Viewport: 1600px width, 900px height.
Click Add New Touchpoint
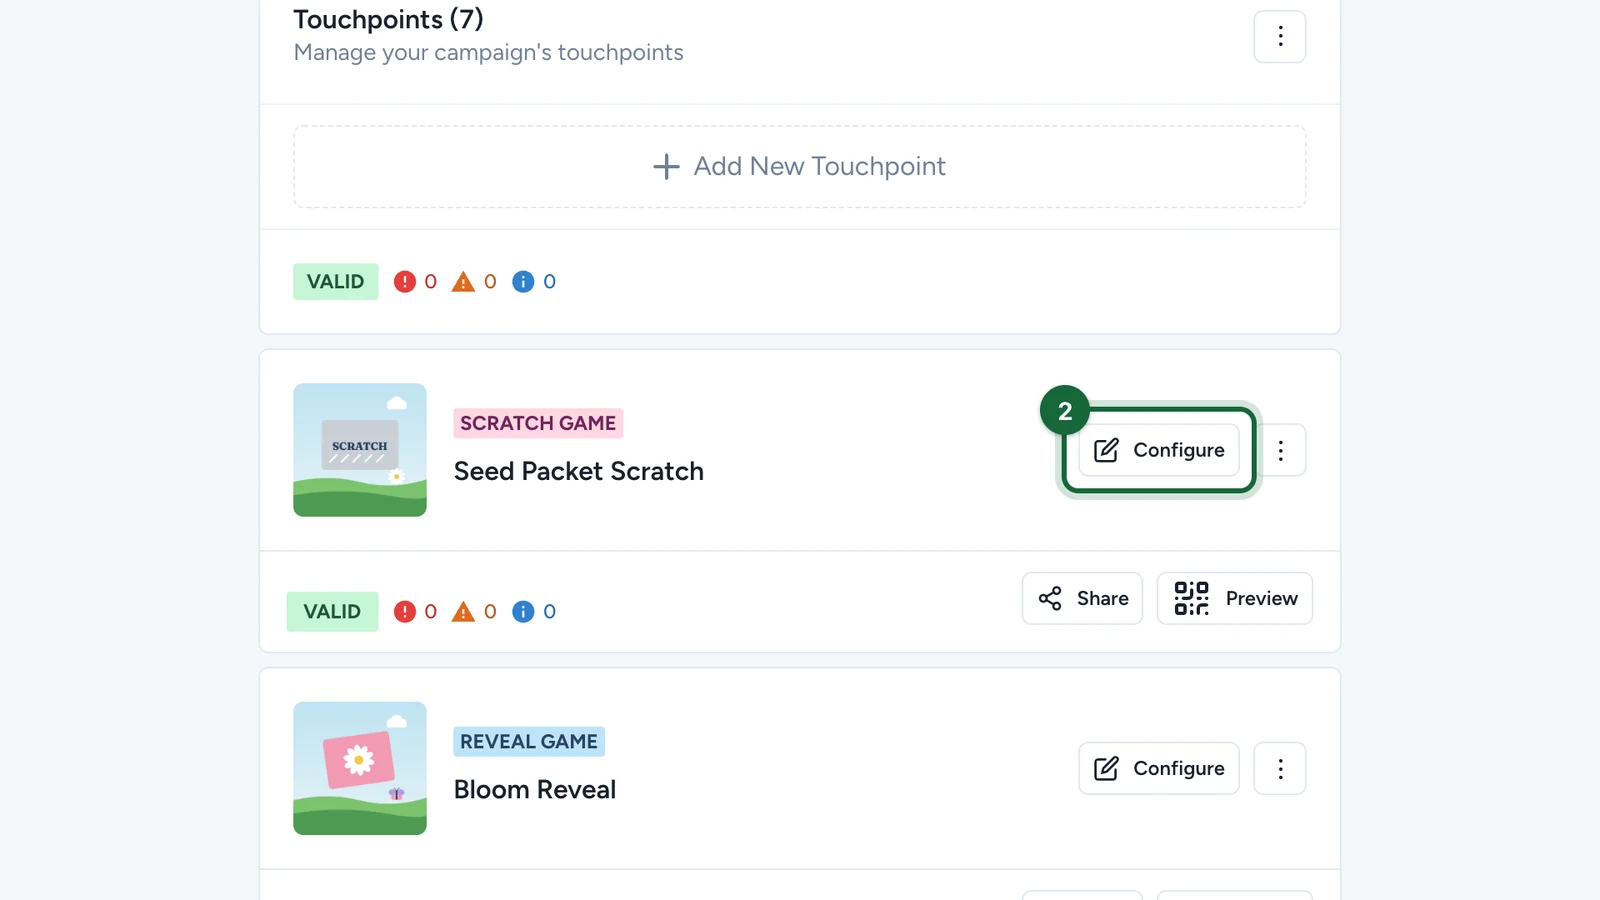[799, 167]
